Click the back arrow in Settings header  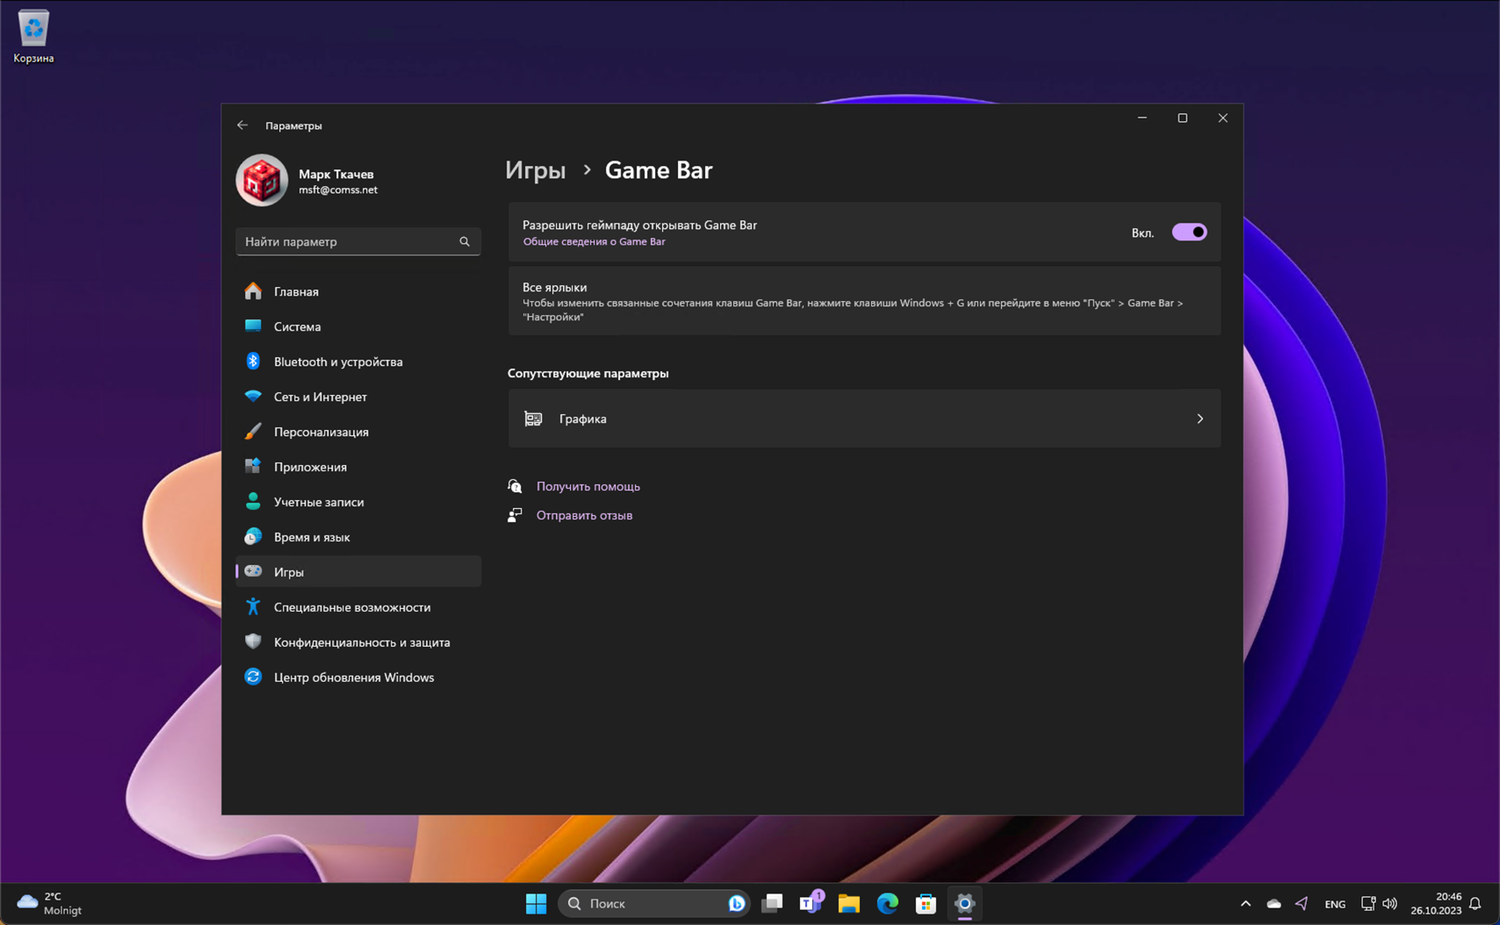242,125
